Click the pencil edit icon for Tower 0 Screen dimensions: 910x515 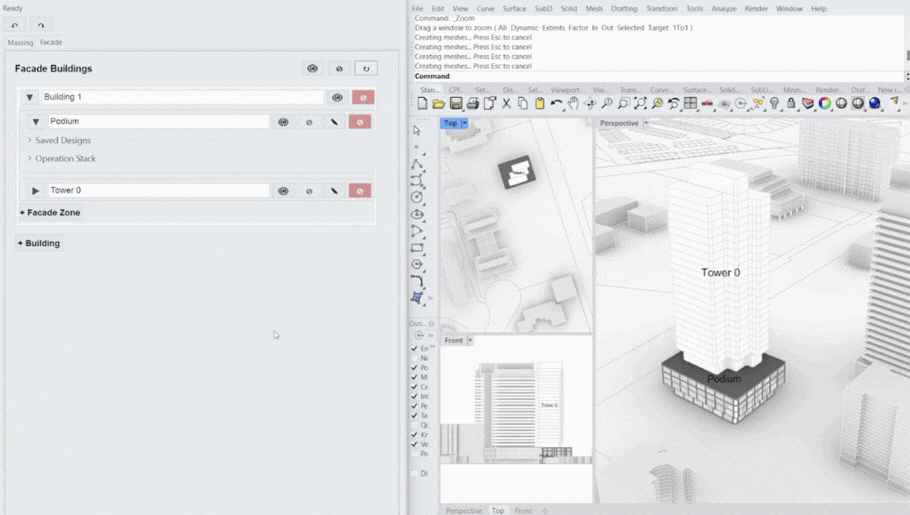(x=334, y=191)
